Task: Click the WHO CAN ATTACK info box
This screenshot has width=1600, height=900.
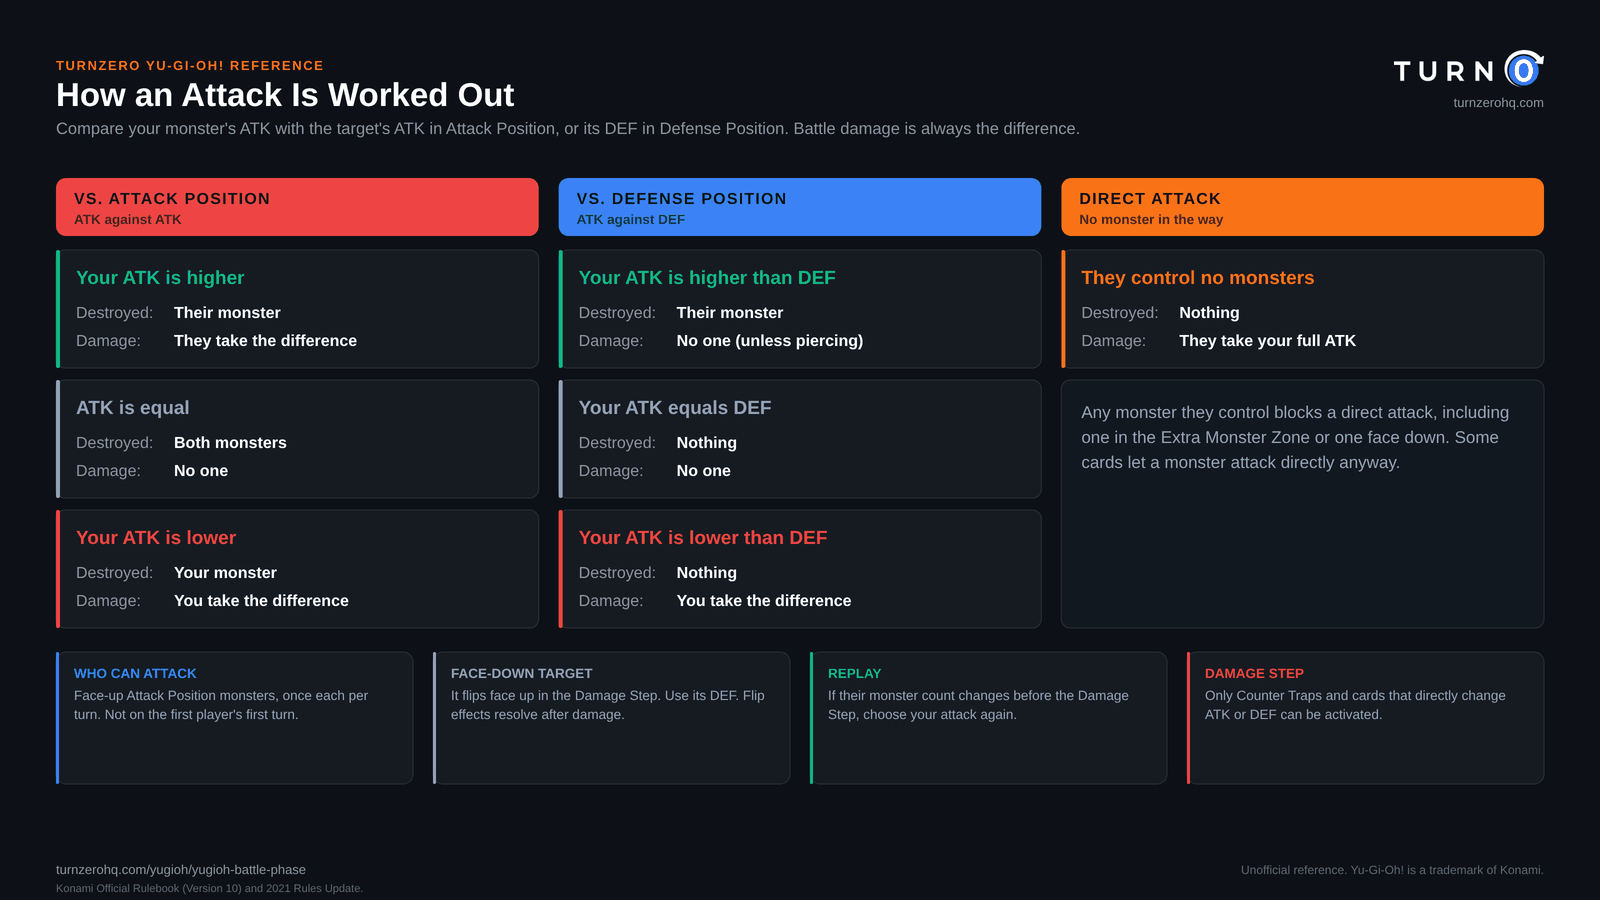Action: coord(234,718)
